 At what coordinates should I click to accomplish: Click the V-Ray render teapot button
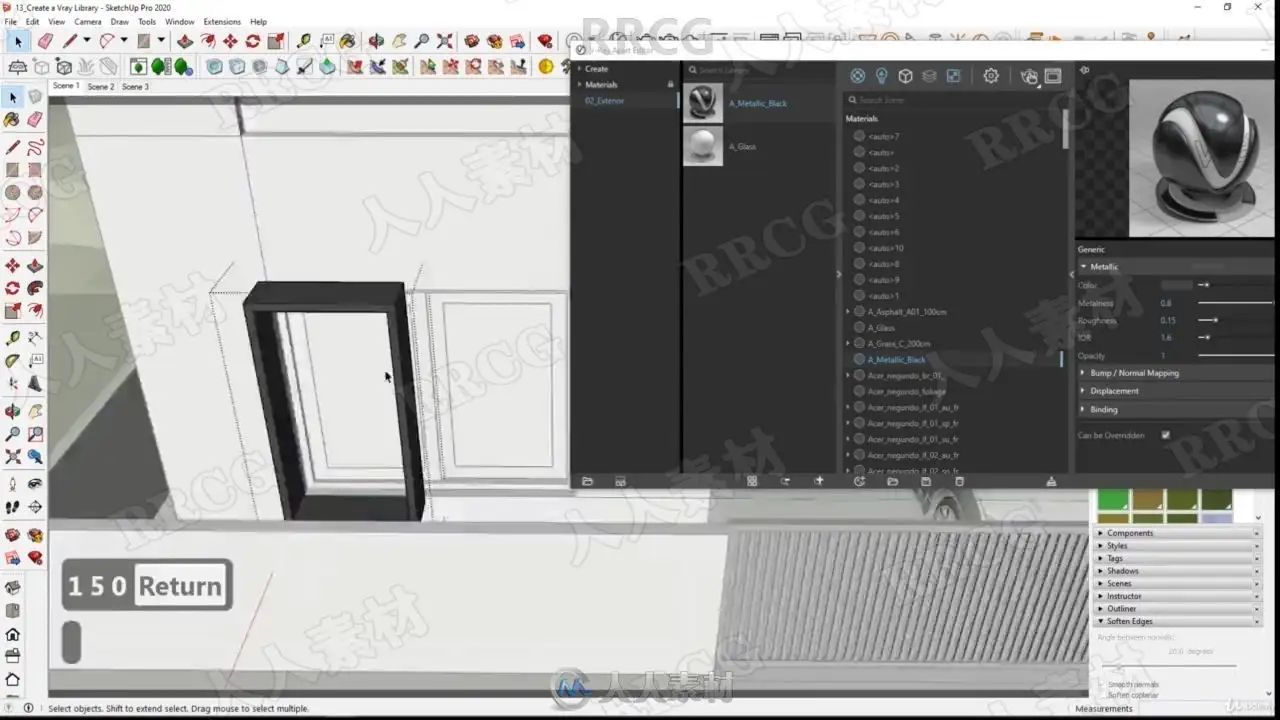pos(1029,76)
